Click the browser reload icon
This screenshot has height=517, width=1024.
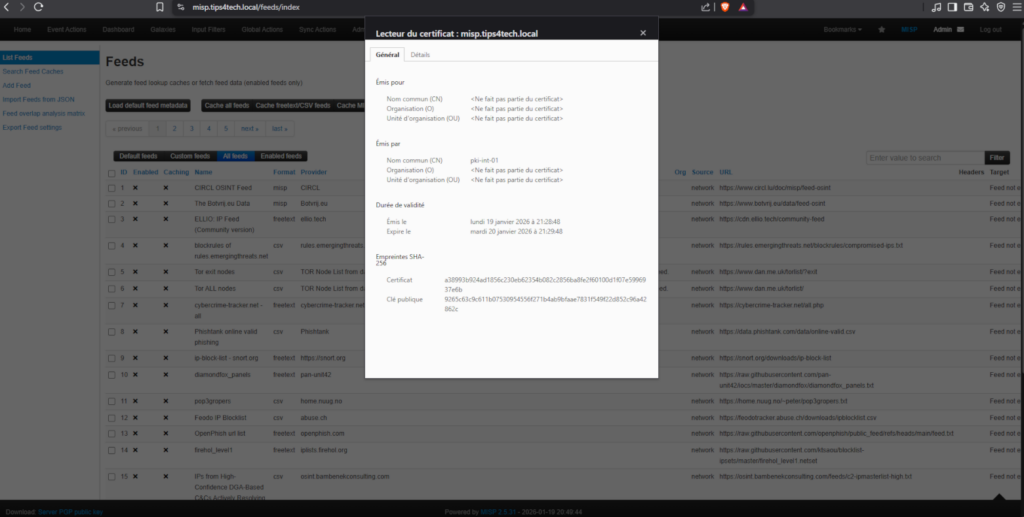(x=38, y=7)
